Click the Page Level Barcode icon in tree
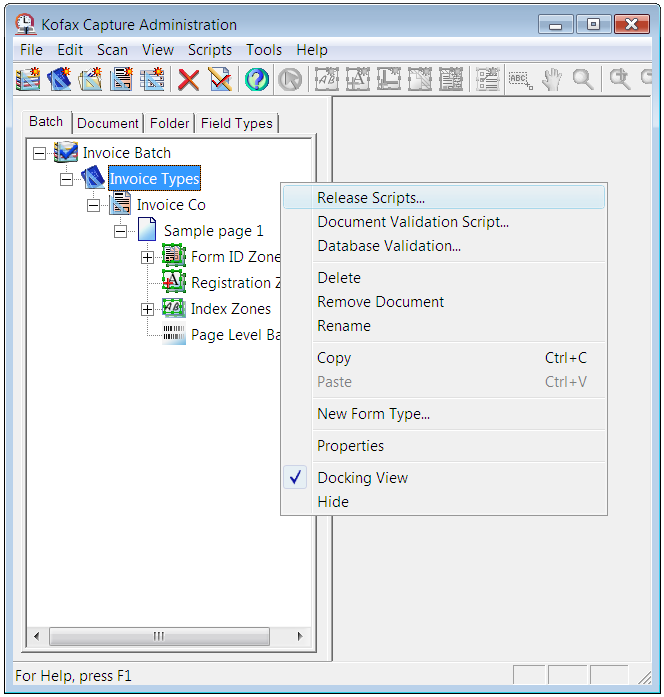 pyautogui.click(x=174, y=335)
